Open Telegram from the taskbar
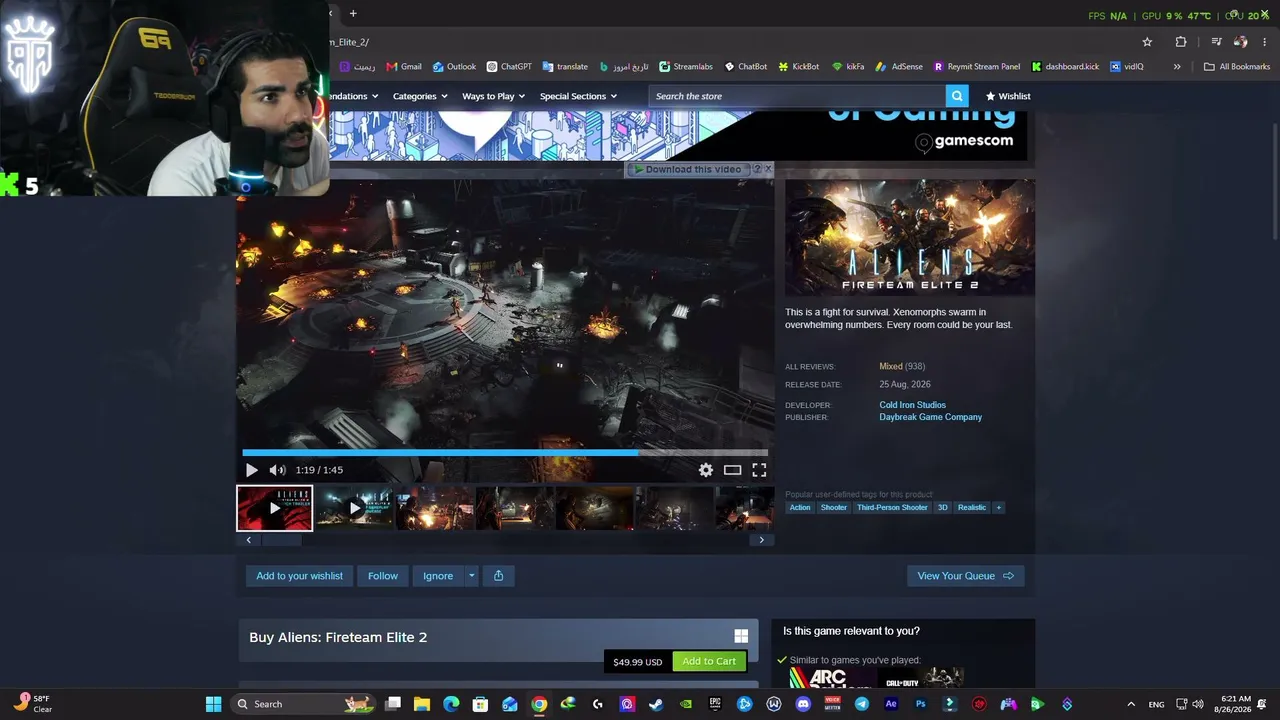Image resolution: width=1280 pixels, height=720 pixels. (862, 704)
